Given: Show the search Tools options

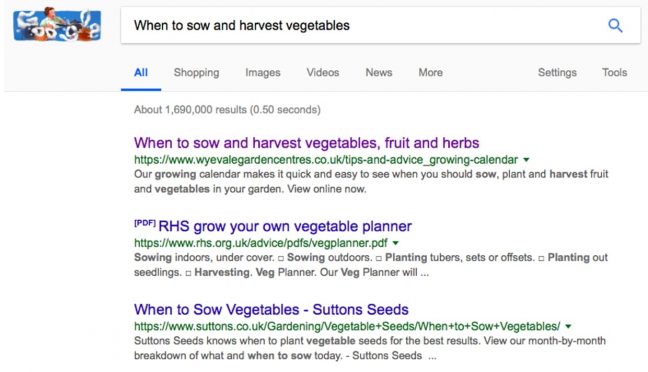Looking at the screenshot, I should pyautogui.click(x=615, y=72).
